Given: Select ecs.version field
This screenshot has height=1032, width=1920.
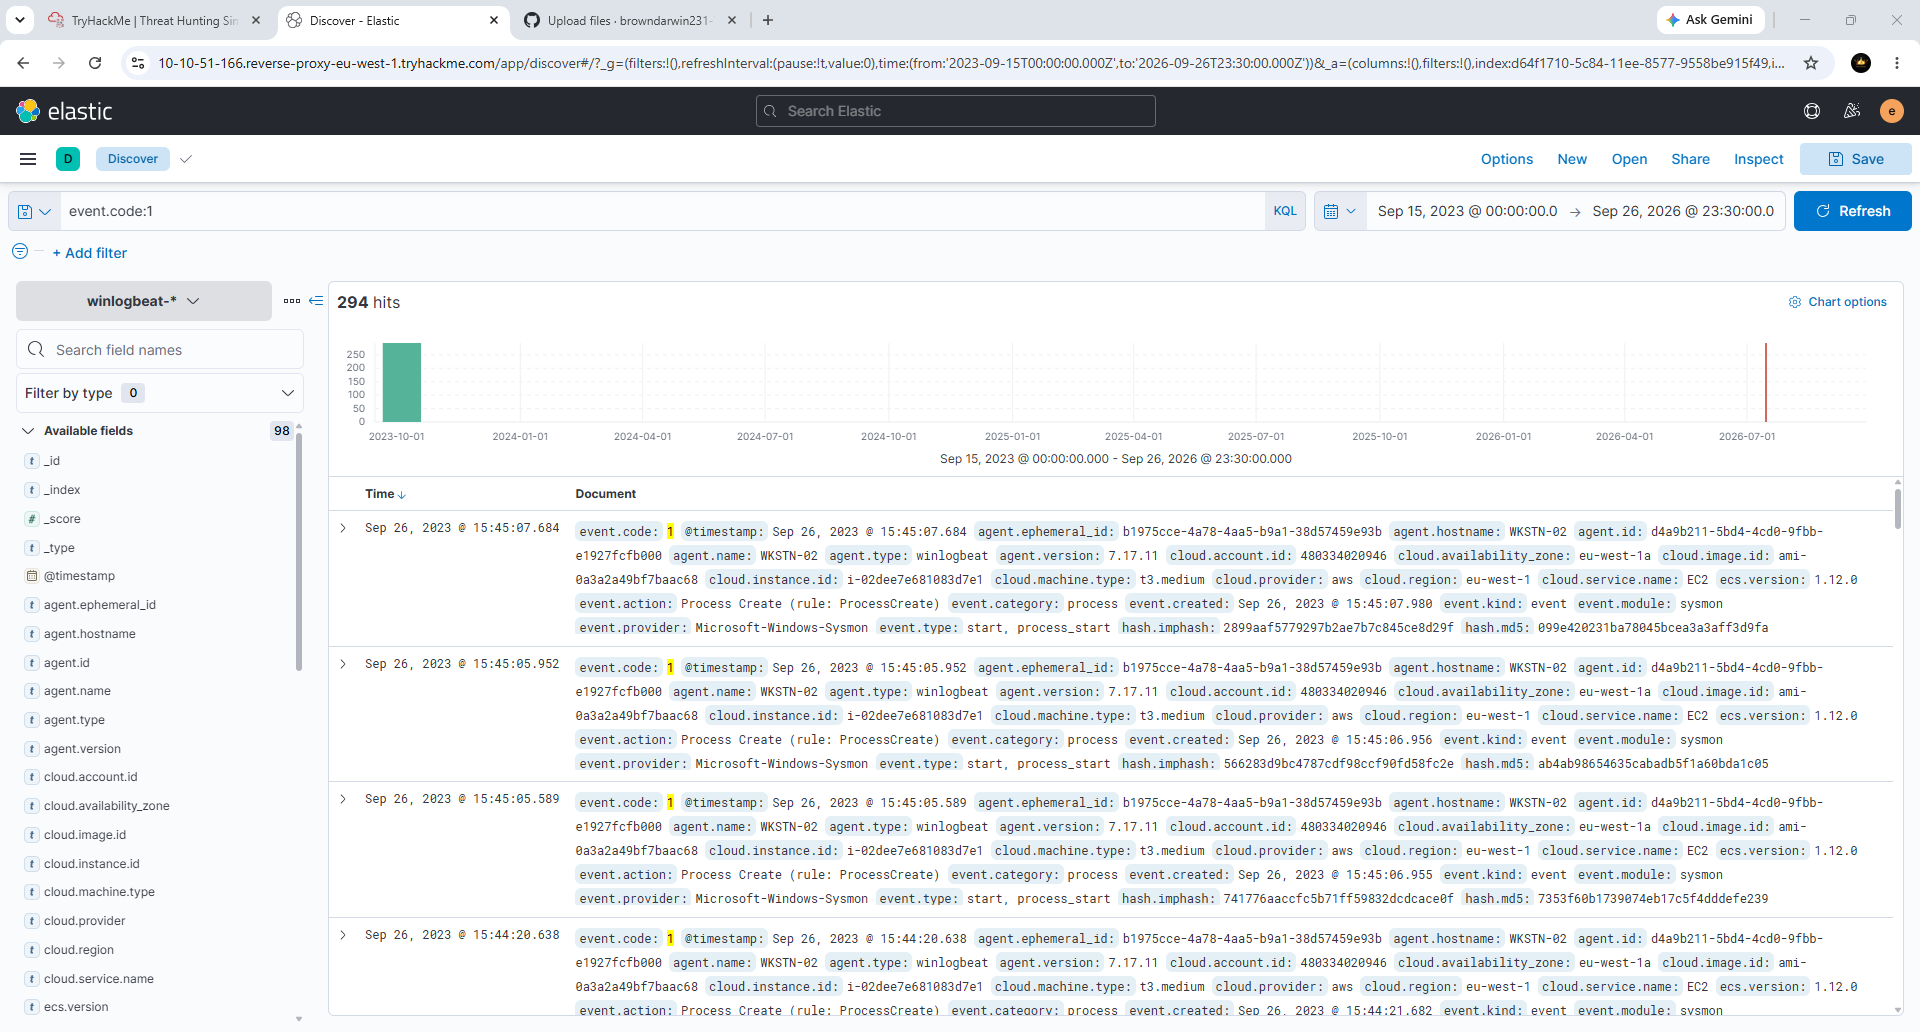Looking at the screenshot, I should (76, 1007).
